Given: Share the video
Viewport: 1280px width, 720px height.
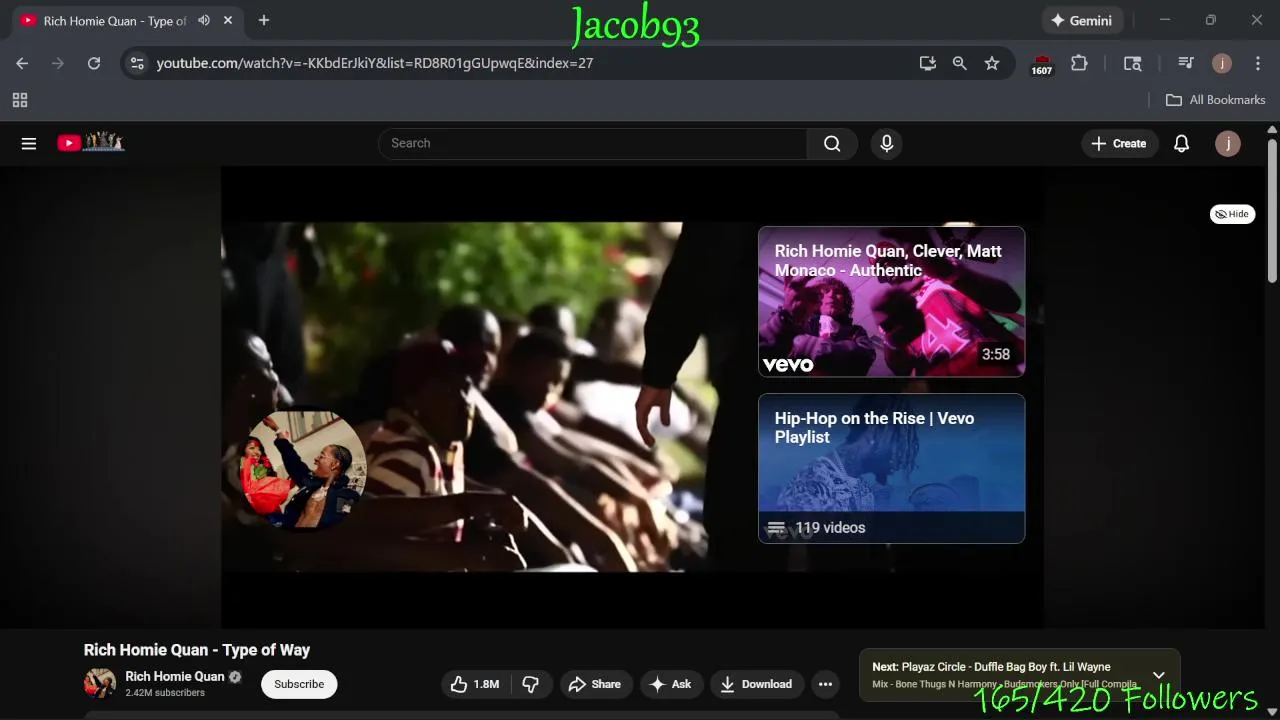Looking at the screenshot, I should coord(596,684).
